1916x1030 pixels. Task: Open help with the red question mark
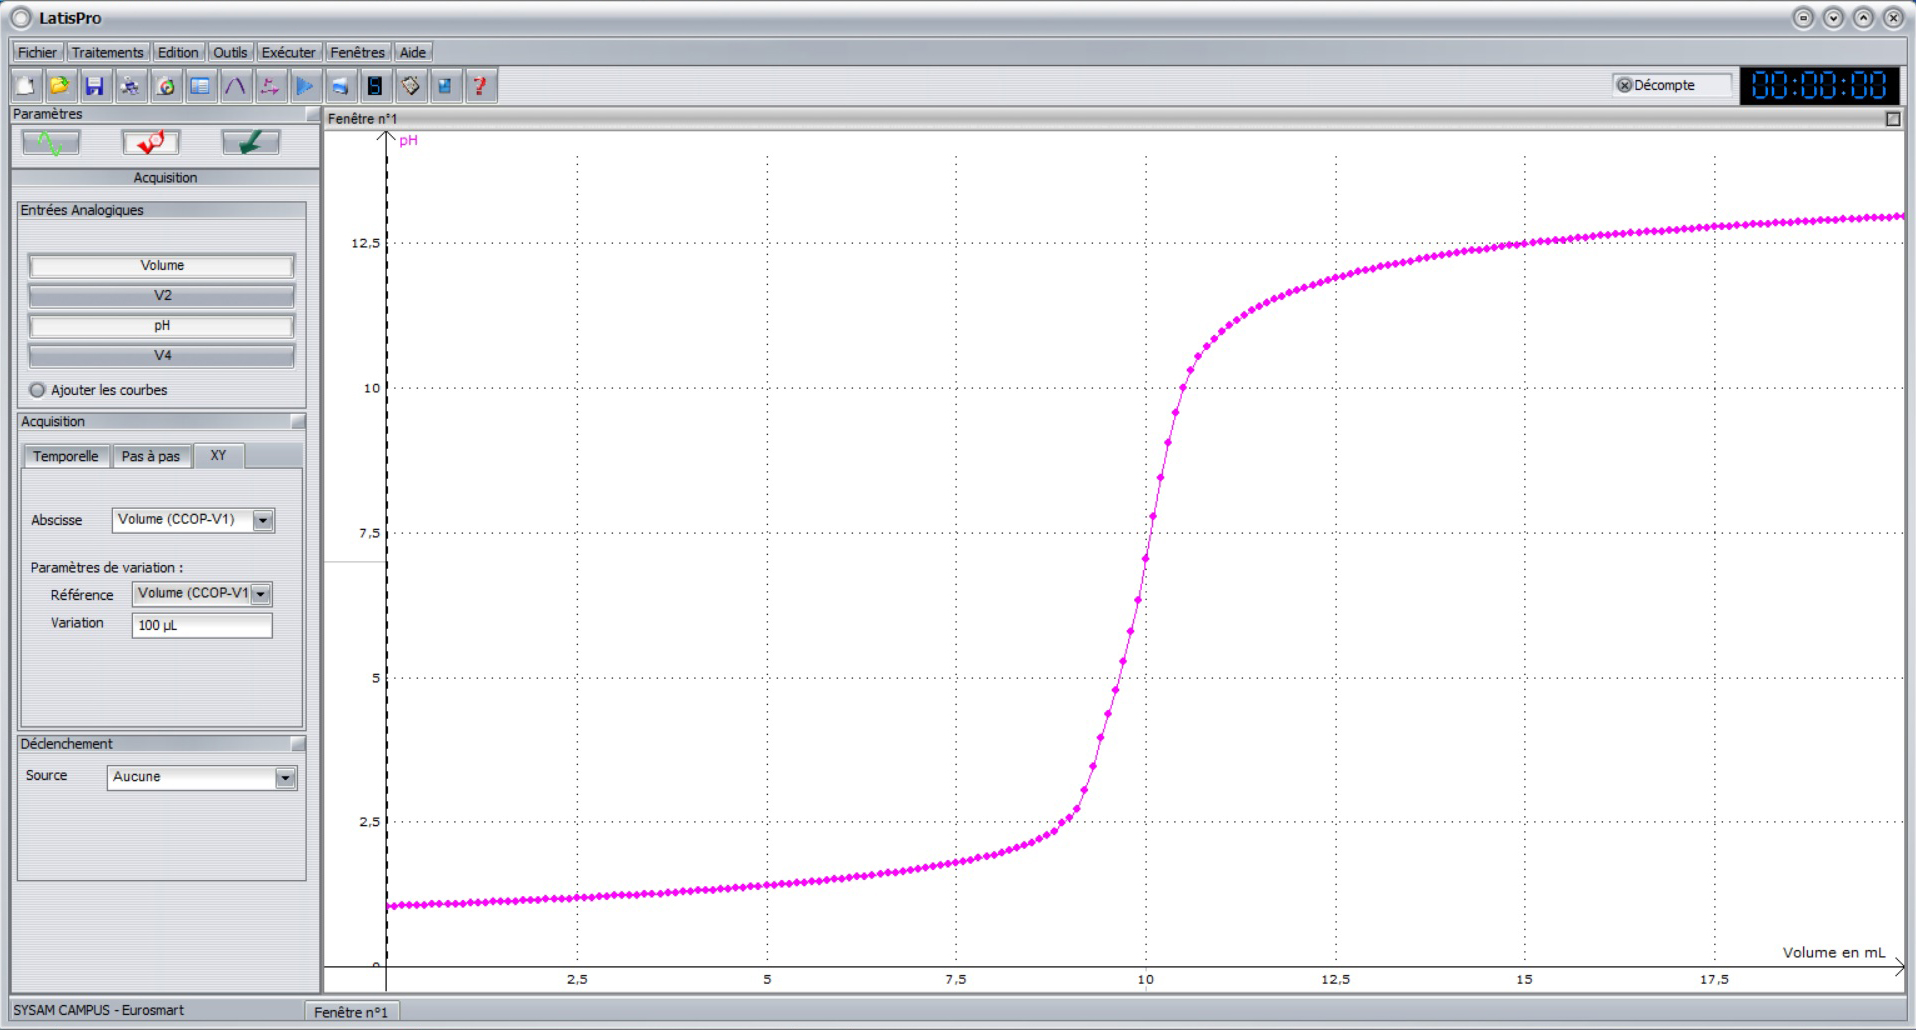(x=480, y=86)
